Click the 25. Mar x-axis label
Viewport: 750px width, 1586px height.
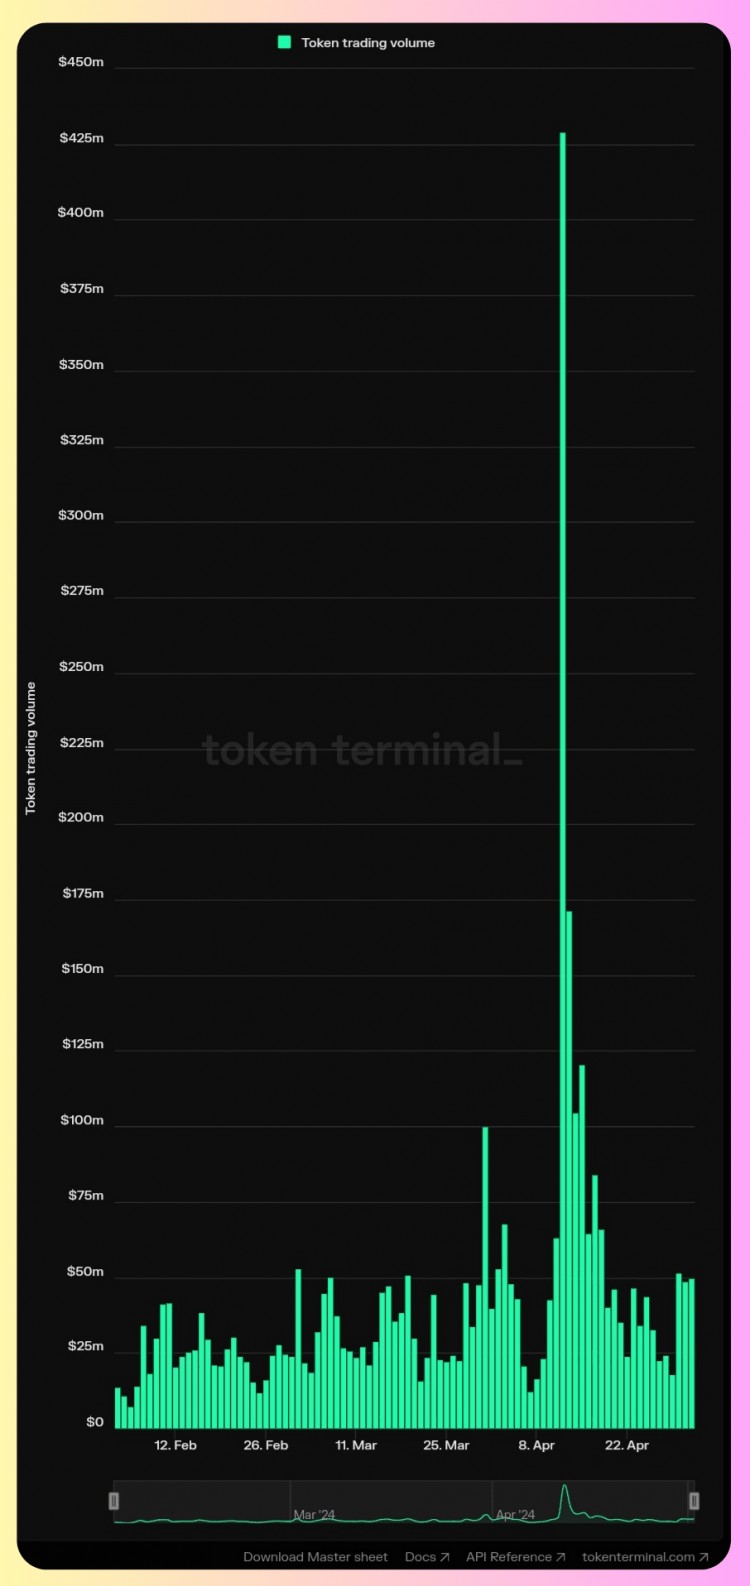(x=446, y=1445)
